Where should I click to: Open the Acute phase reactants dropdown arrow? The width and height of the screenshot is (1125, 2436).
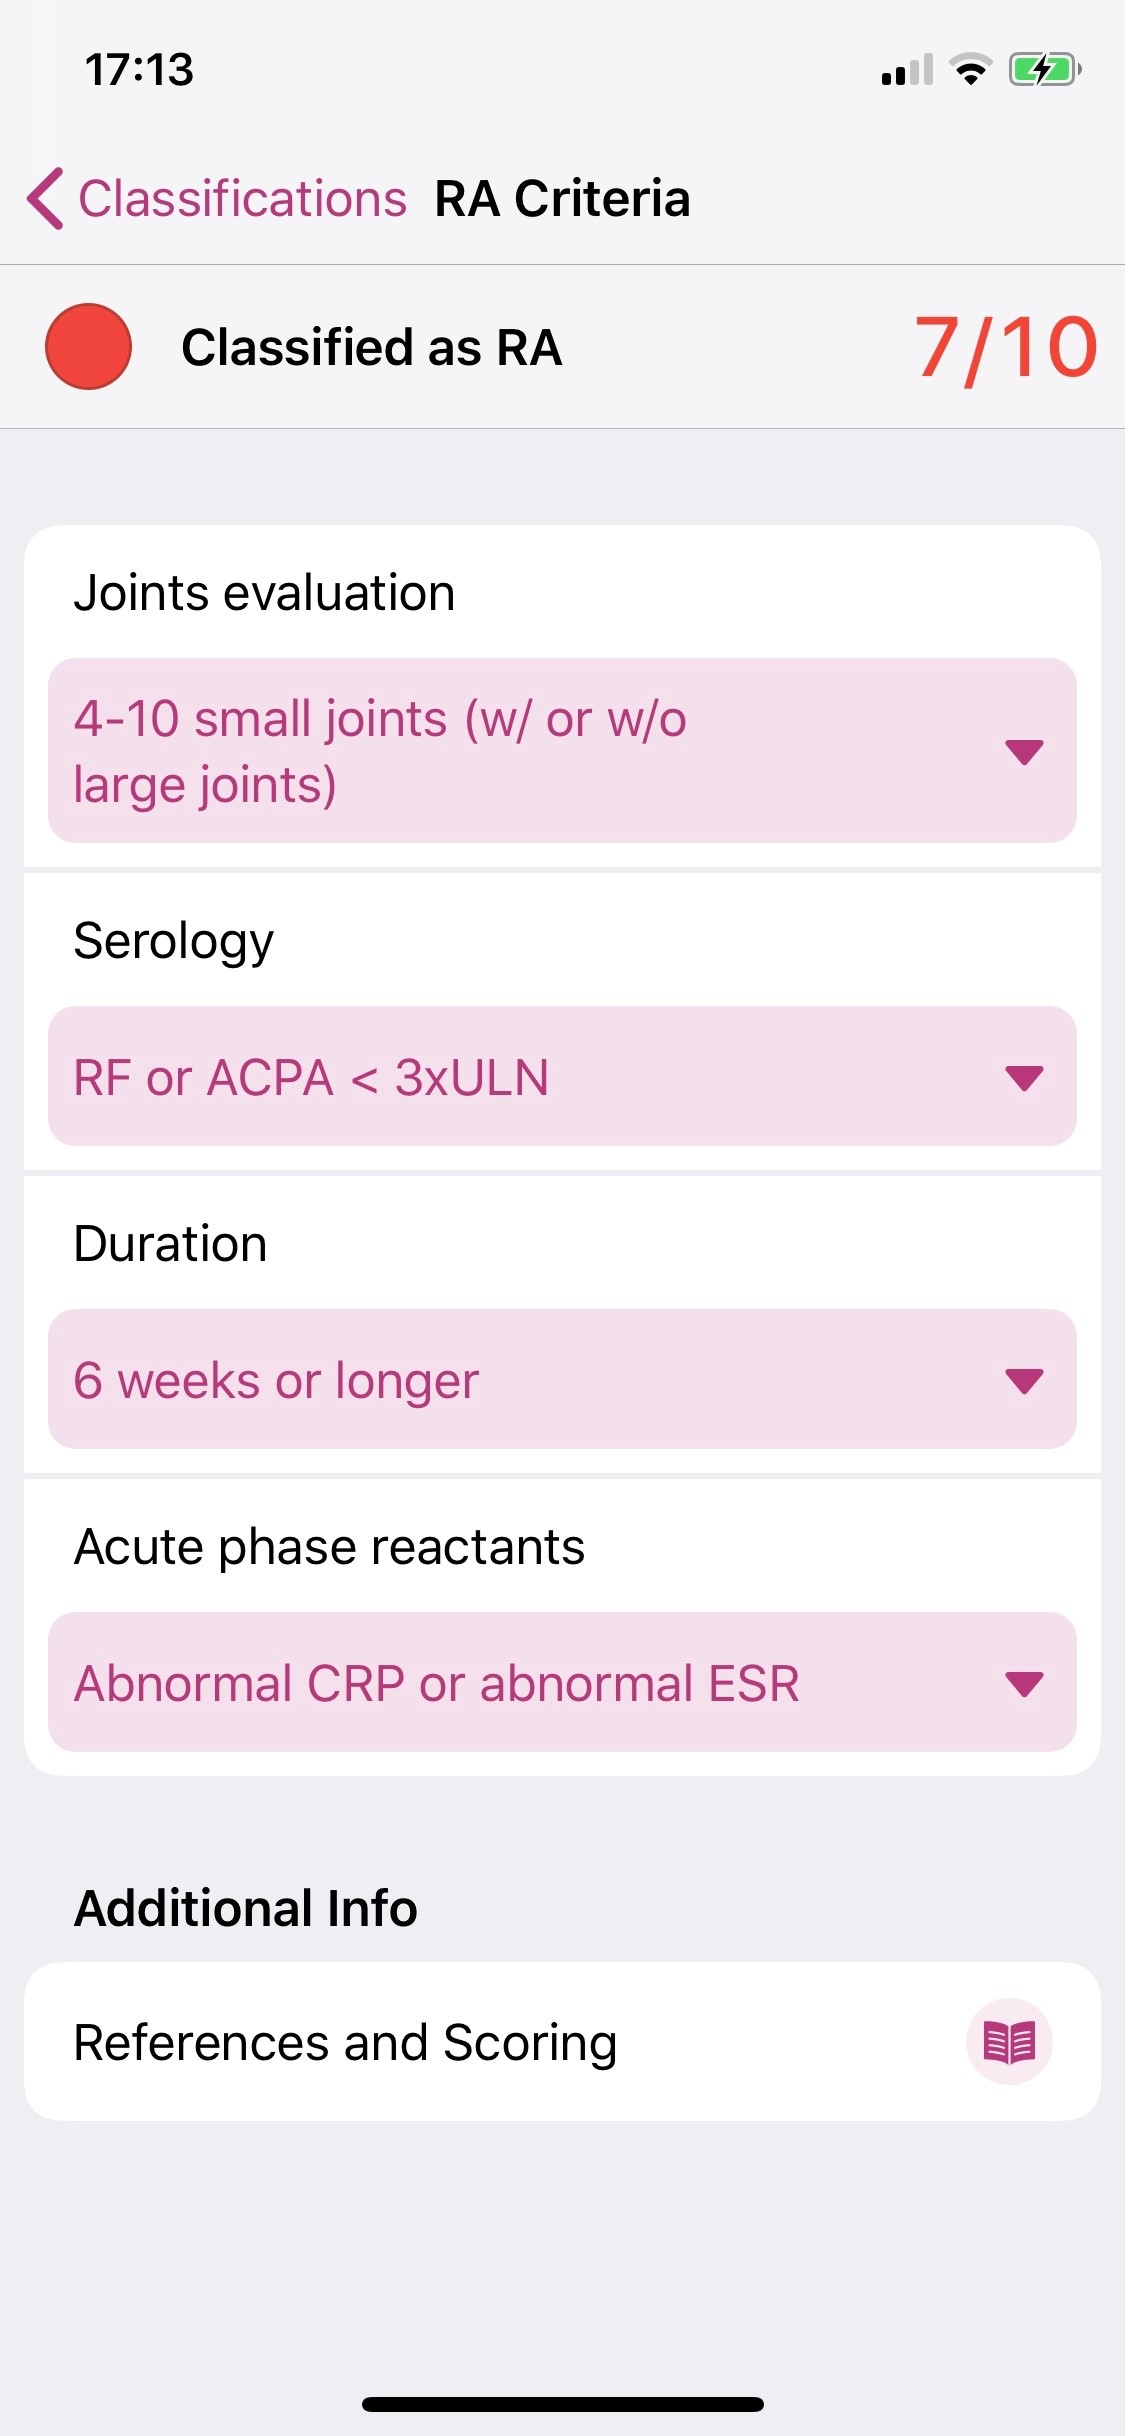(x=1024, y=1683)
